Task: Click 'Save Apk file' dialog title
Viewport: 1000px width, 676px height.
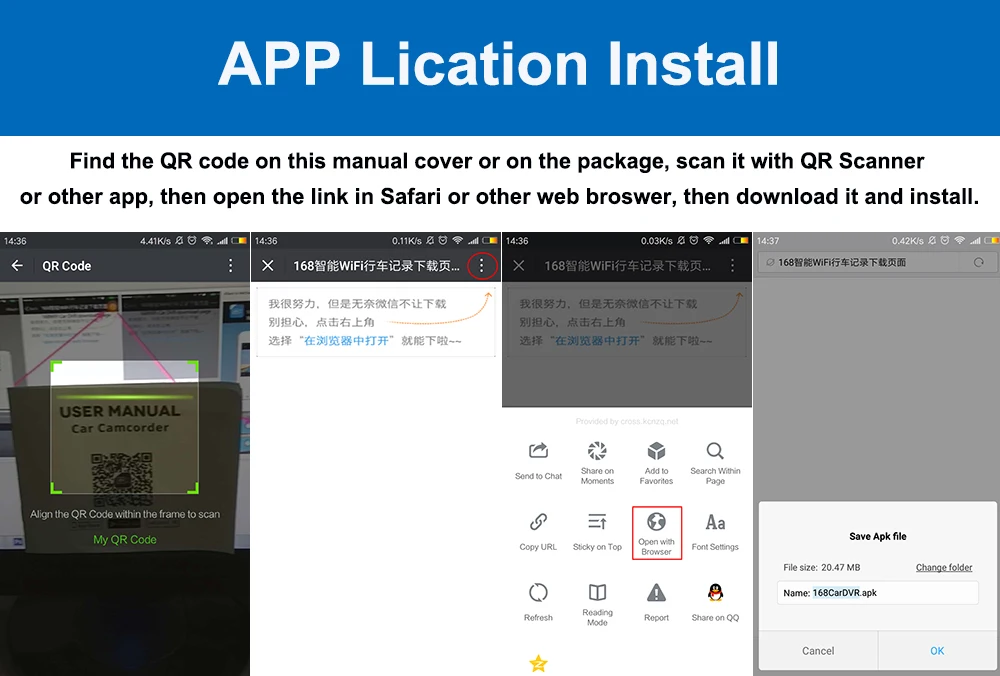Action: 878,536
